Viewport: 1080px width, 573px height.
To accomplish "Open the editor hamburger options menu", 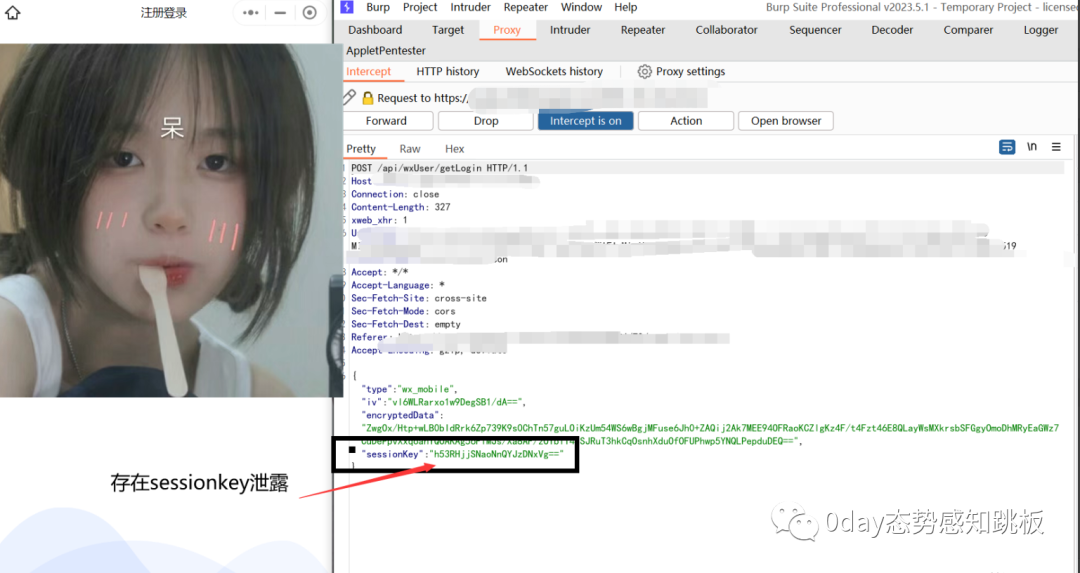I will [x=1056, y=147].
